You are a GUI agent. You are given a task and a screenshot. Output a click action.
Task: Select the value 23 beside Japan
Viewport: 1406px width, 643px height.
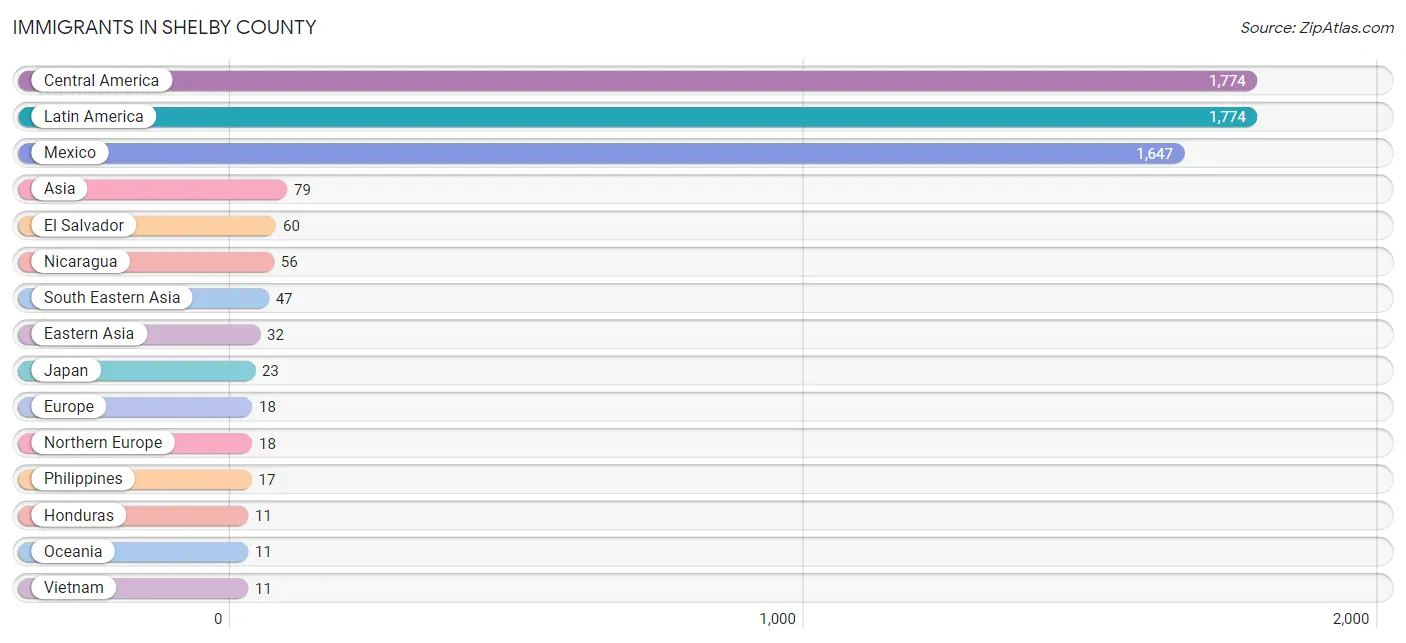click(270, 371)
